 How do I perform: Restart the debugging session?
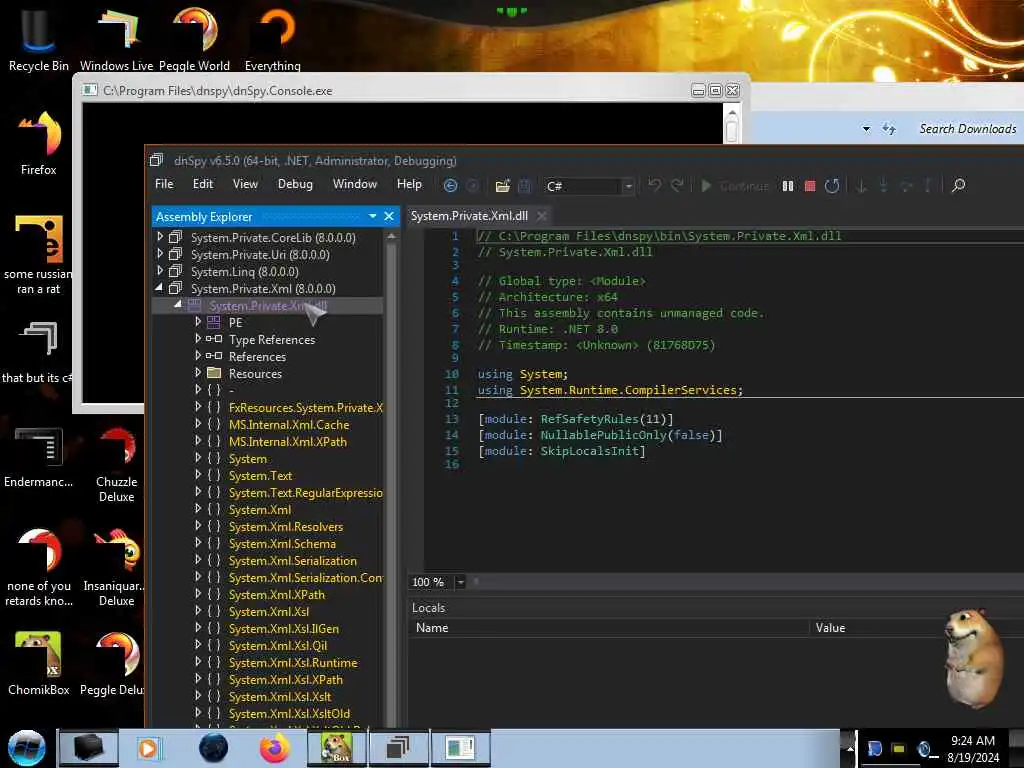[831, 186]
